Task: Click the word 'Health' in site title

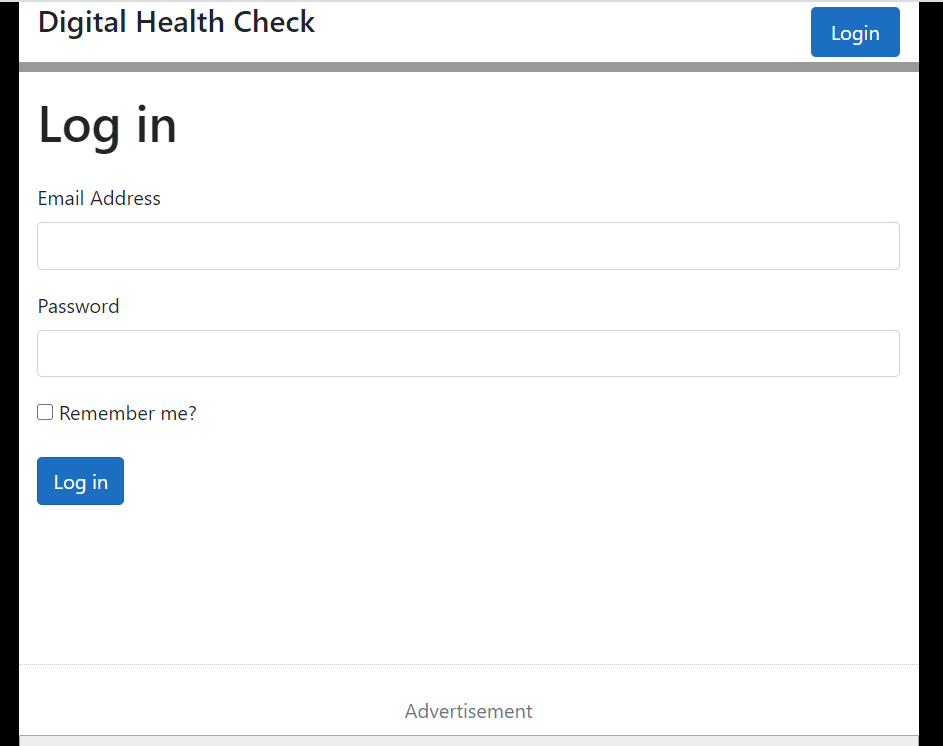Action: [x=180, y=22]
